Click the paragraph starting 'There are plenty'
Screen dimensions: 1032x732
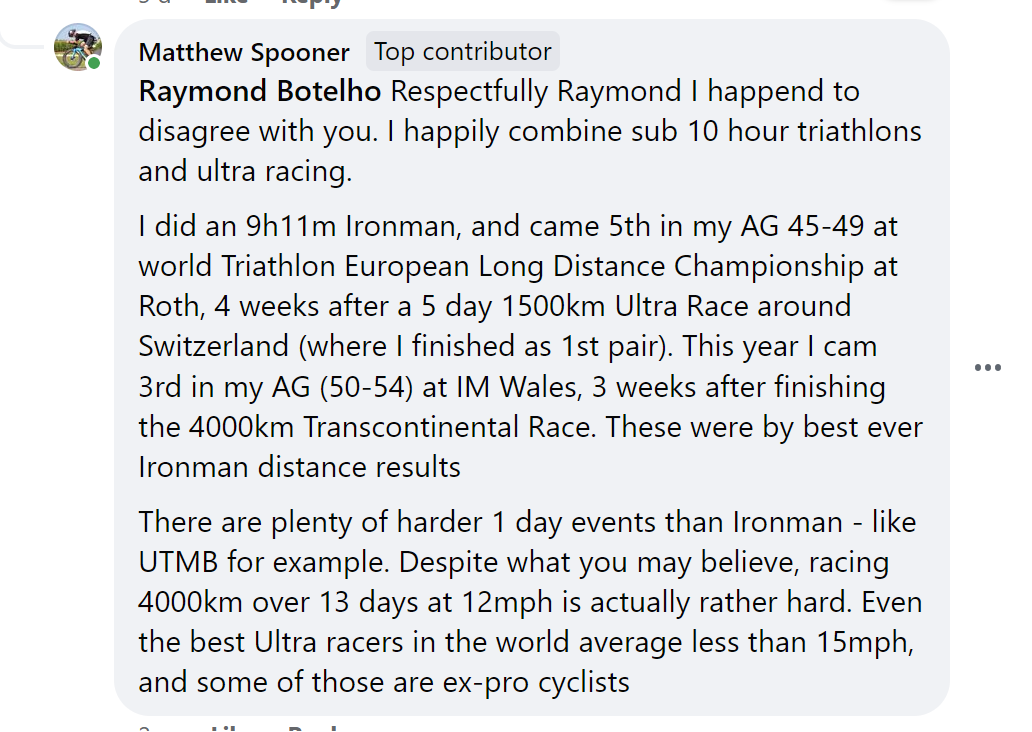pos(530,602)
